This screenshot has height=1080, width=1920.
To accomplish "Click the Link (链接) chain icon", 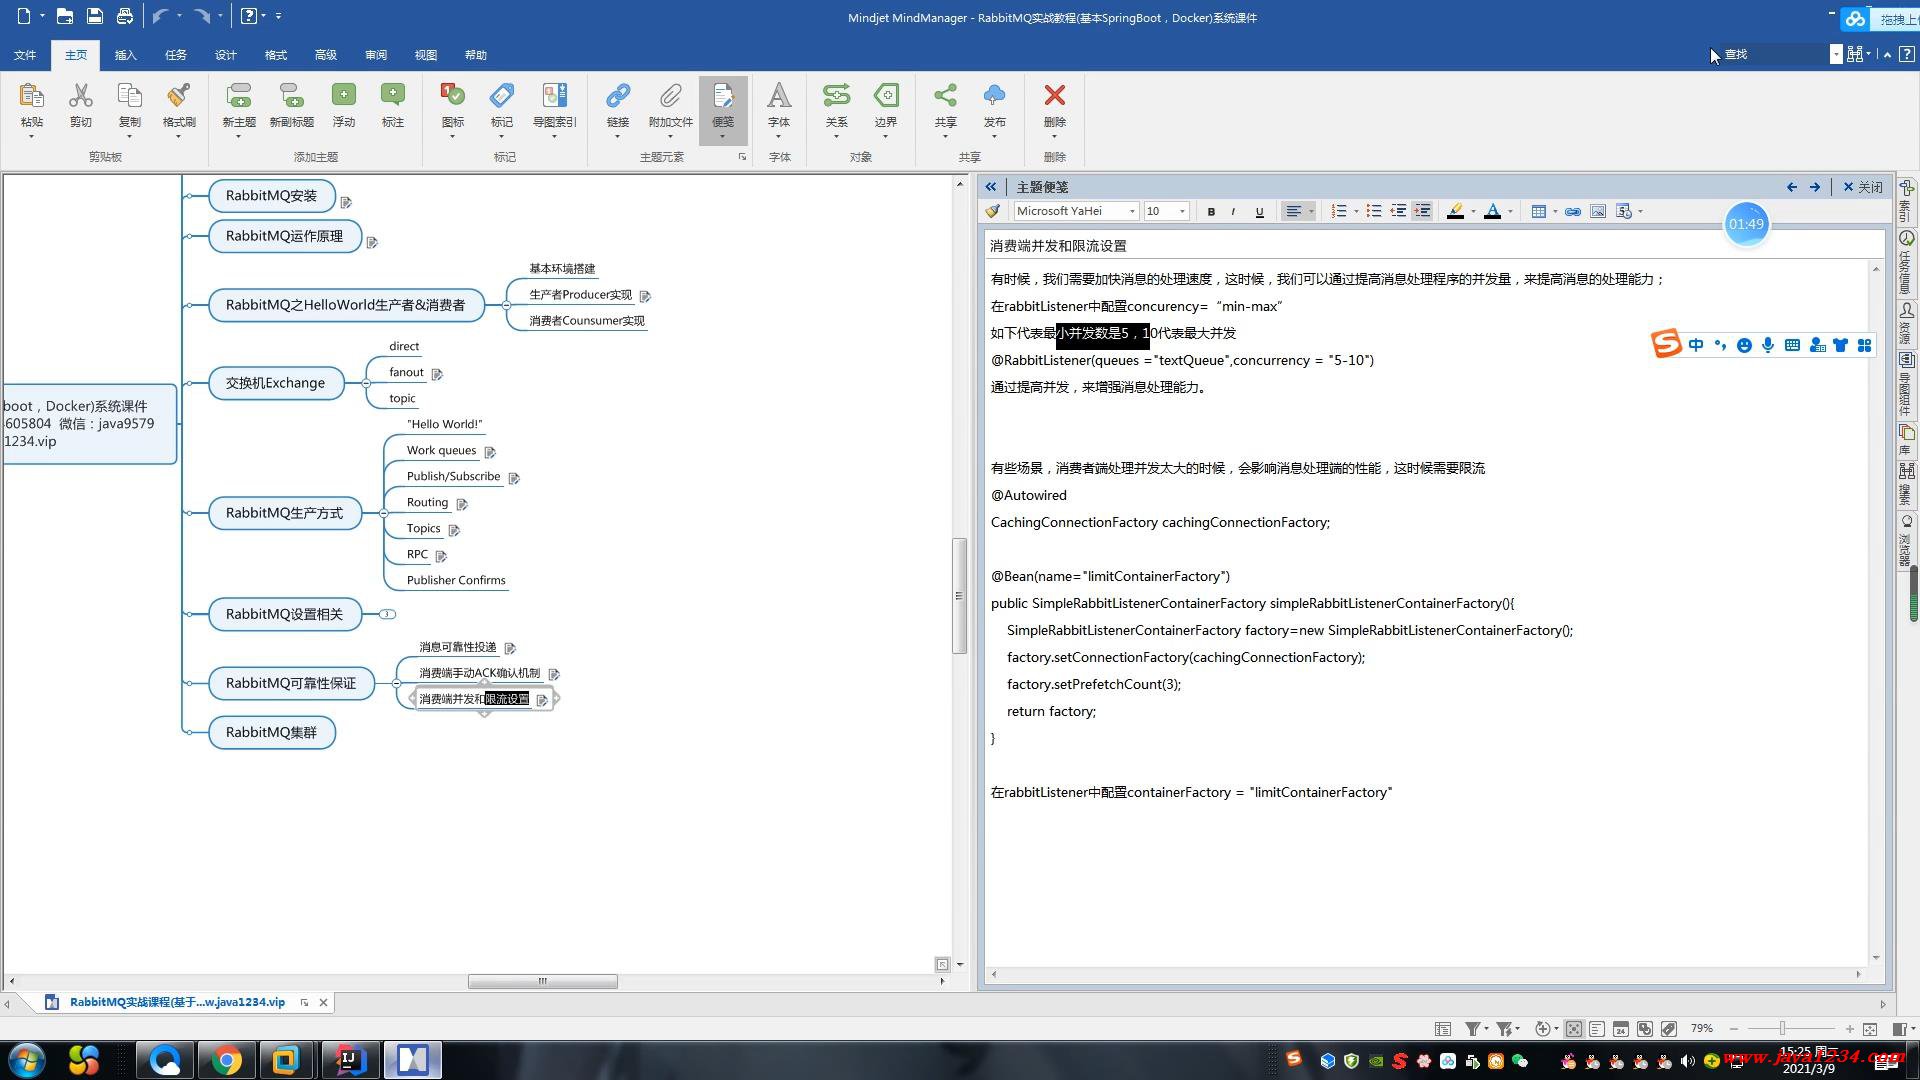I will coord(617,96).
